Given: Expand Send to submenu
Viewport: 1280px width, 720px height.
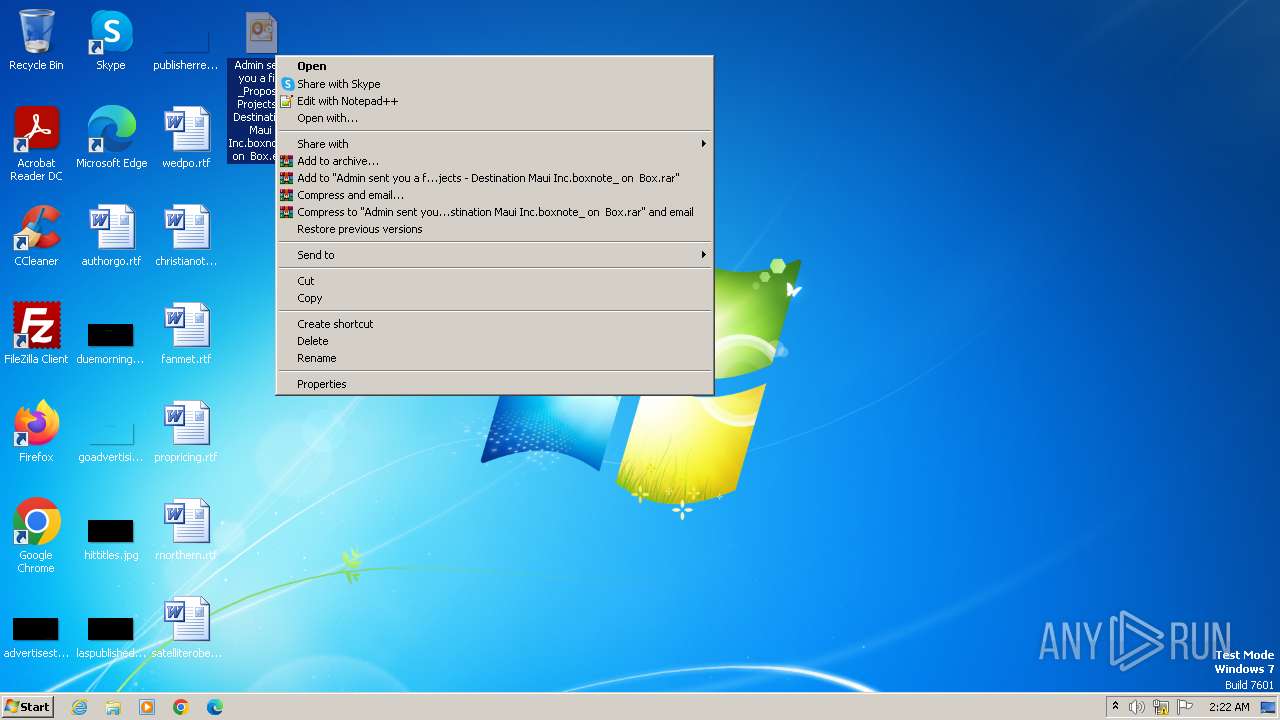Looking at the screenshot, I should click(495, 255).
